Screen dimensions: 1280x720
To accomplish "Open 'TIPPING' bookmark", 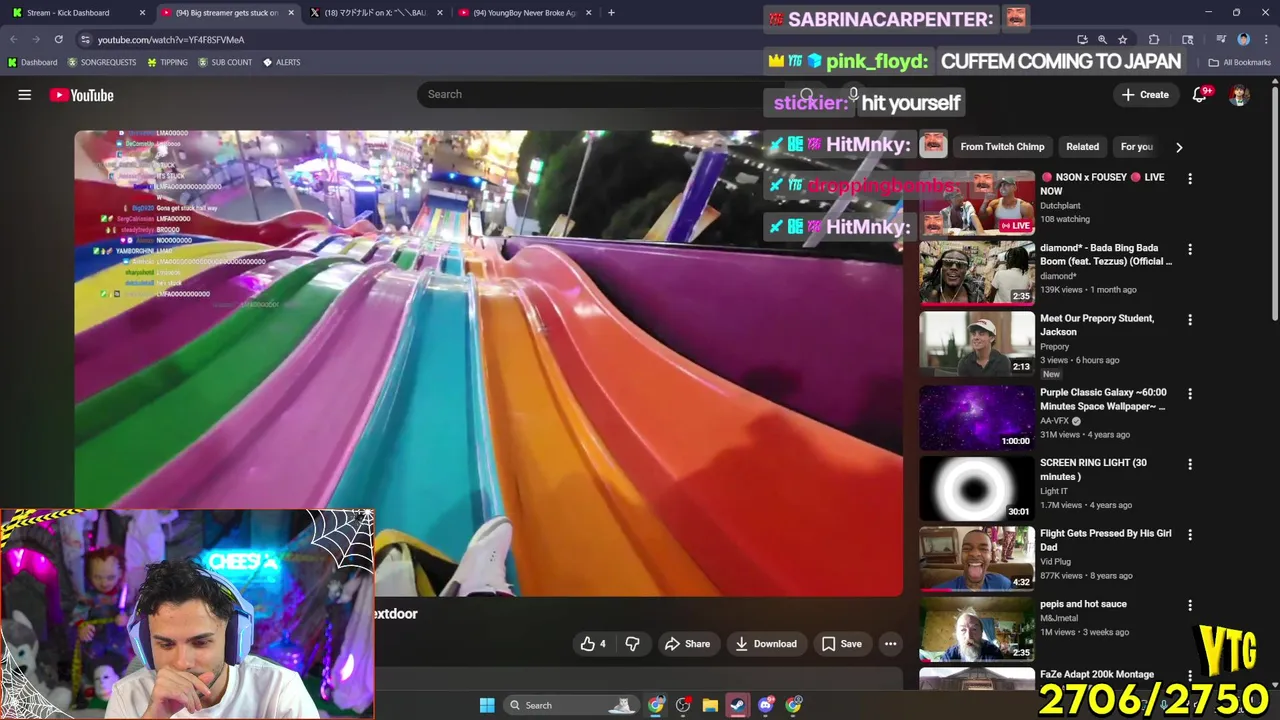I will 167,62.
